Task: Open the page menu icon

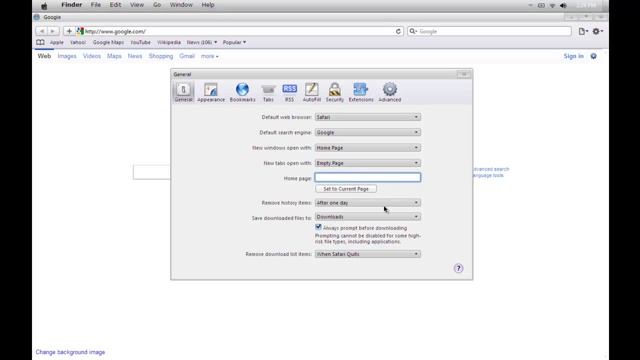Action: click(x=583, y=31)
